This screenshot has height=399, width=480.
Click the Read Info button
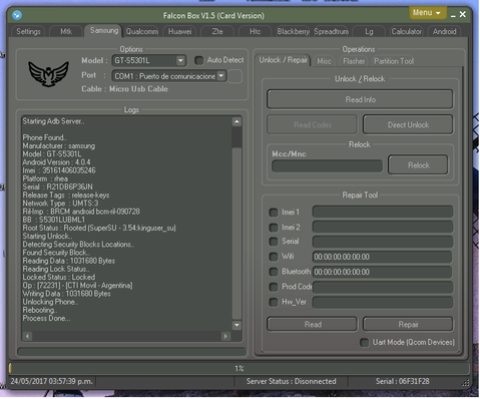pos(360,99)
